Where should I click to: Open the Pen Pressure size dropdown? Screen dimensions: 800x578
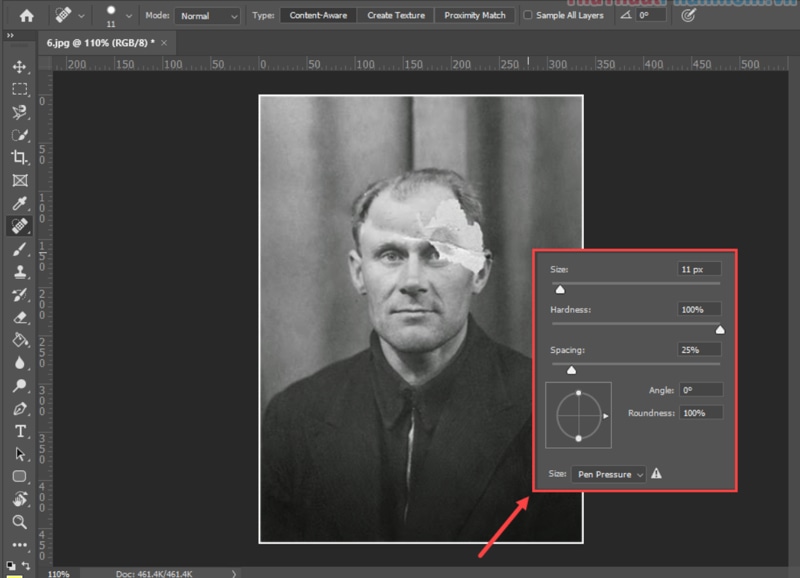coord(607,475)
